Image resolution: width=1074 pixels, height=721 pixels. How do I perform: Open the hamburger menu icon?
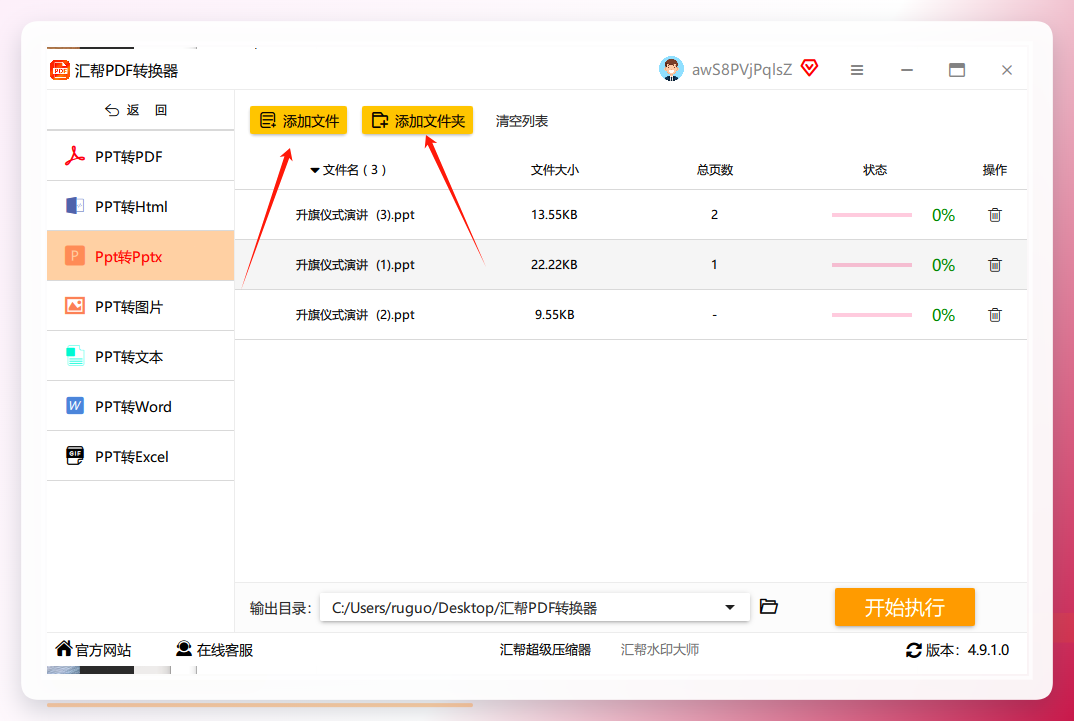[857, 70]
